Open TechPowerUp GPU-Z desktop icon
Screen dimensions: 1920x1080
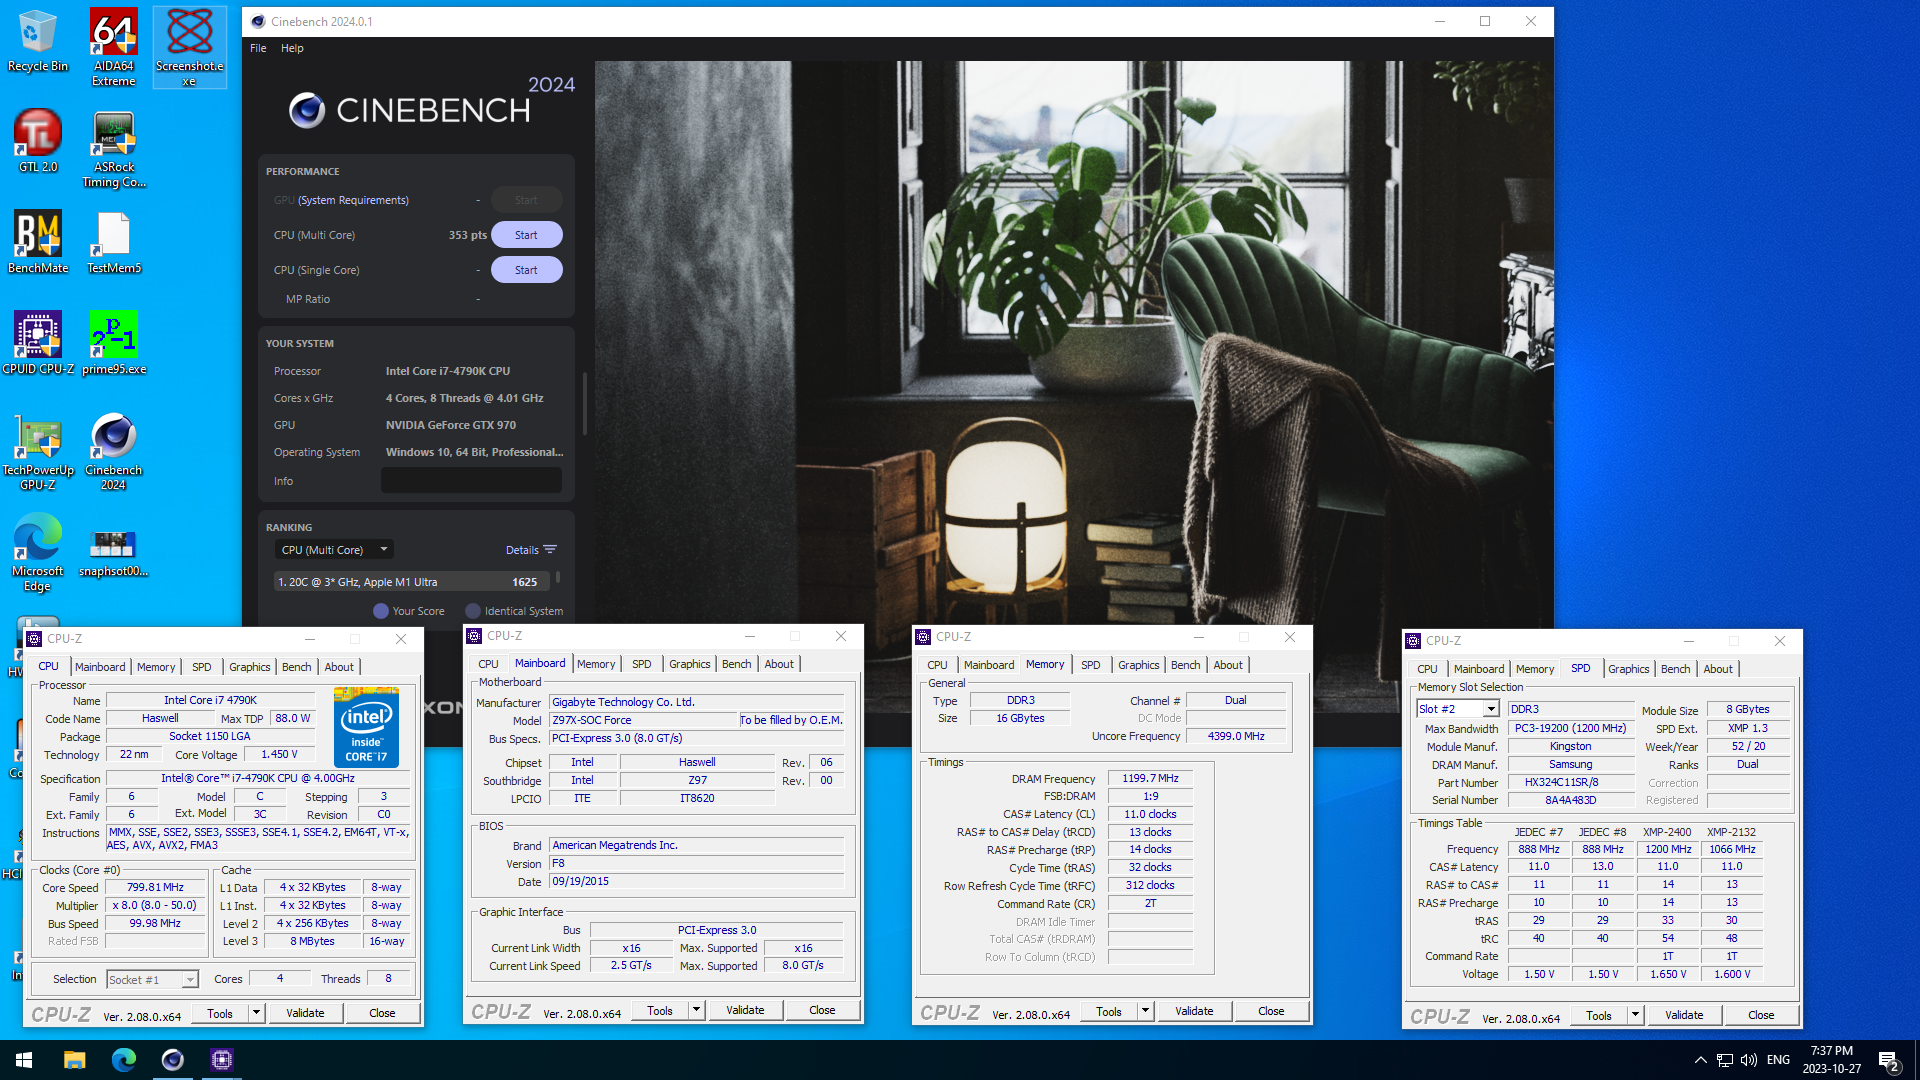pos(37,451)
